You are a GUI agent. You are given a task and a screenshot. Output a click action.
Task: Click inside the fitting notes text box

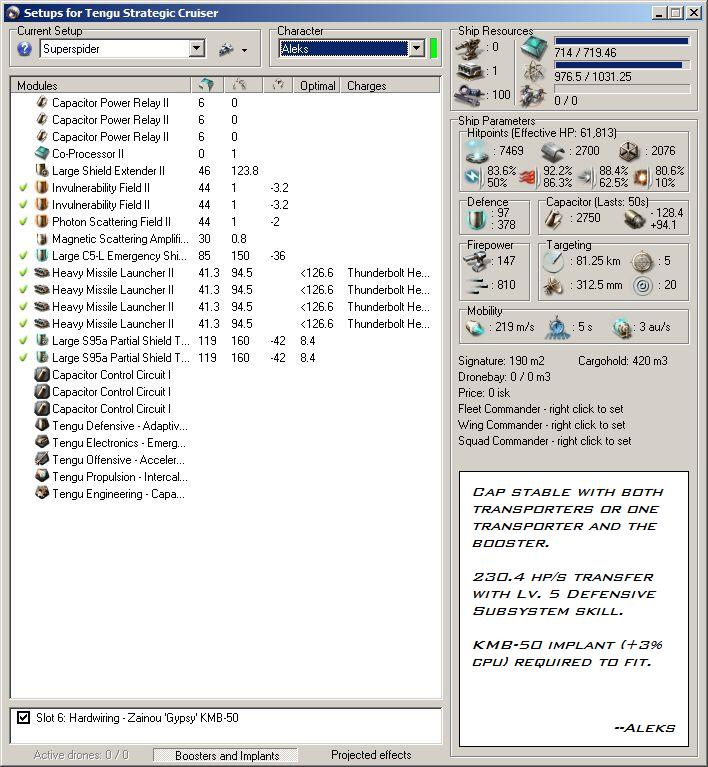pyautogui.click(x=573, y=609)
